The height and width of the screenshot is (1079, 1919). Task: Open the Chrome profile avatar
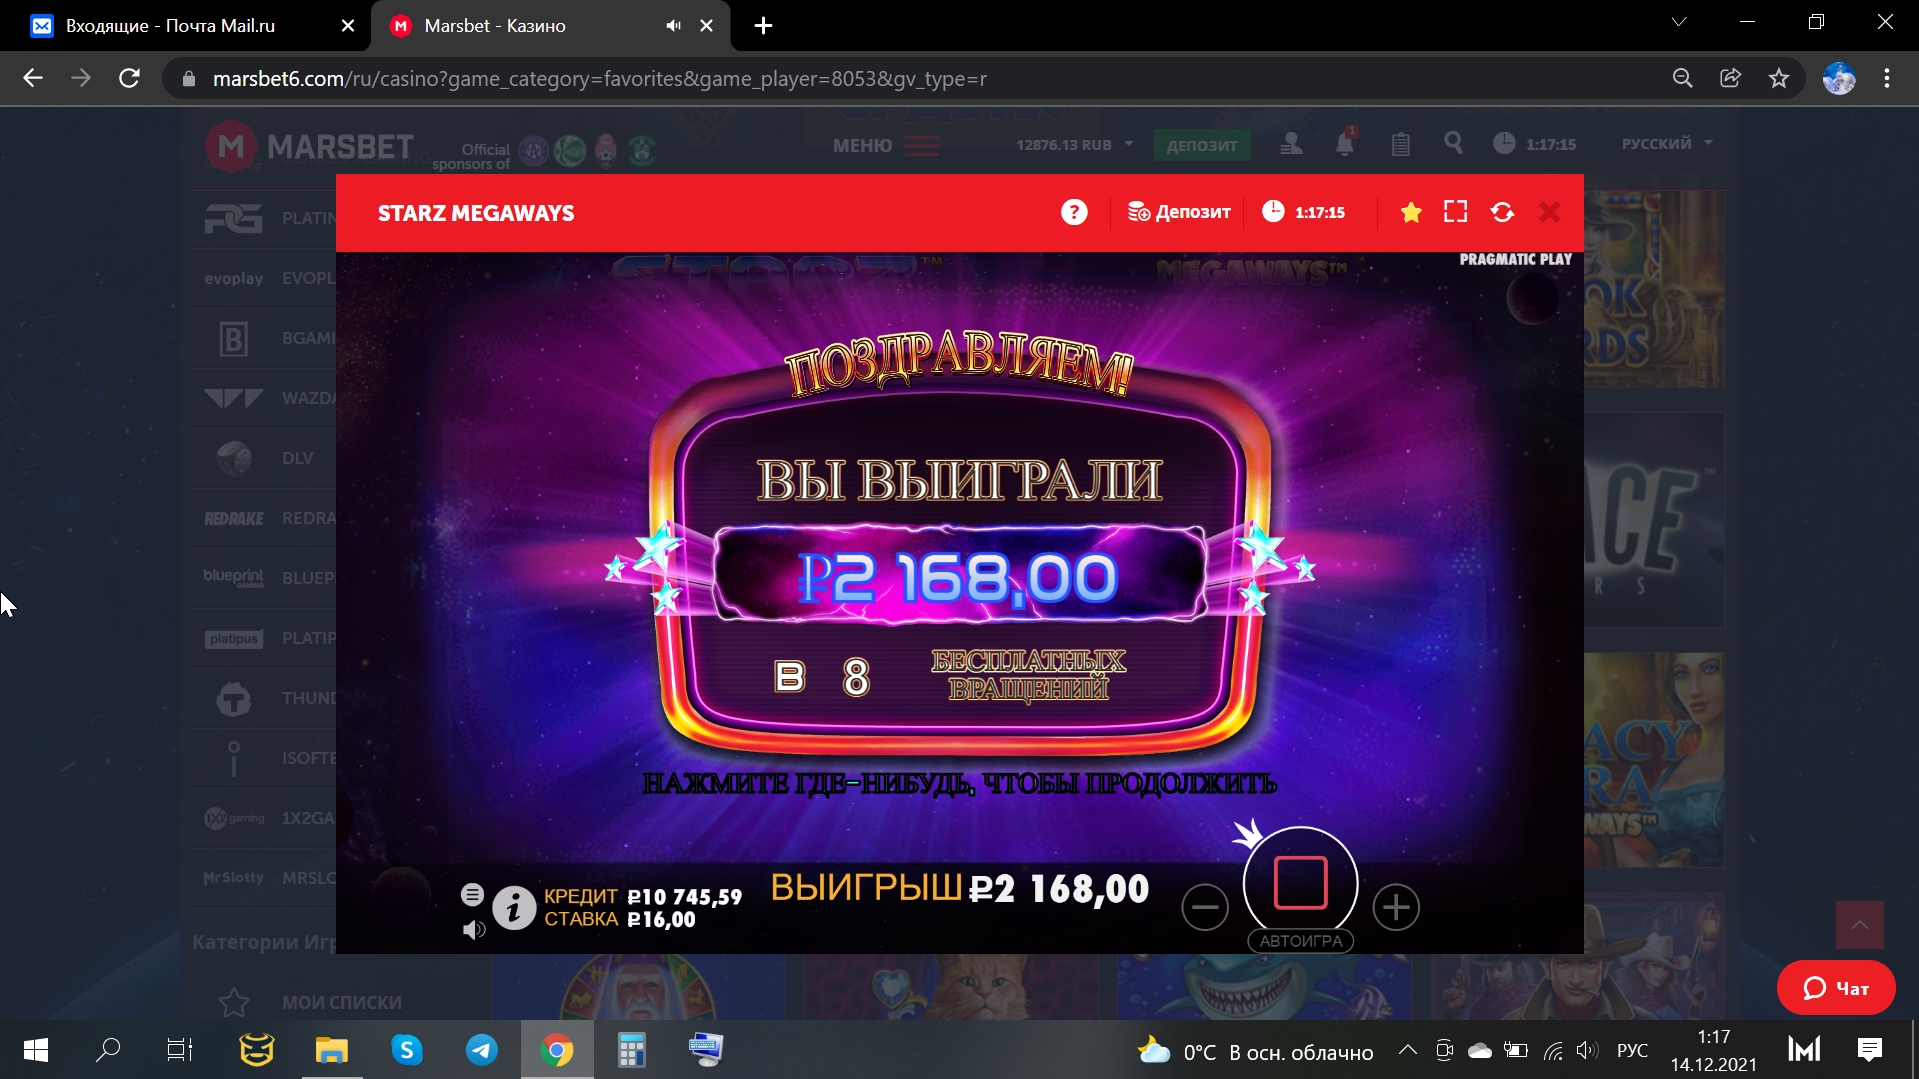[1839, 78]
